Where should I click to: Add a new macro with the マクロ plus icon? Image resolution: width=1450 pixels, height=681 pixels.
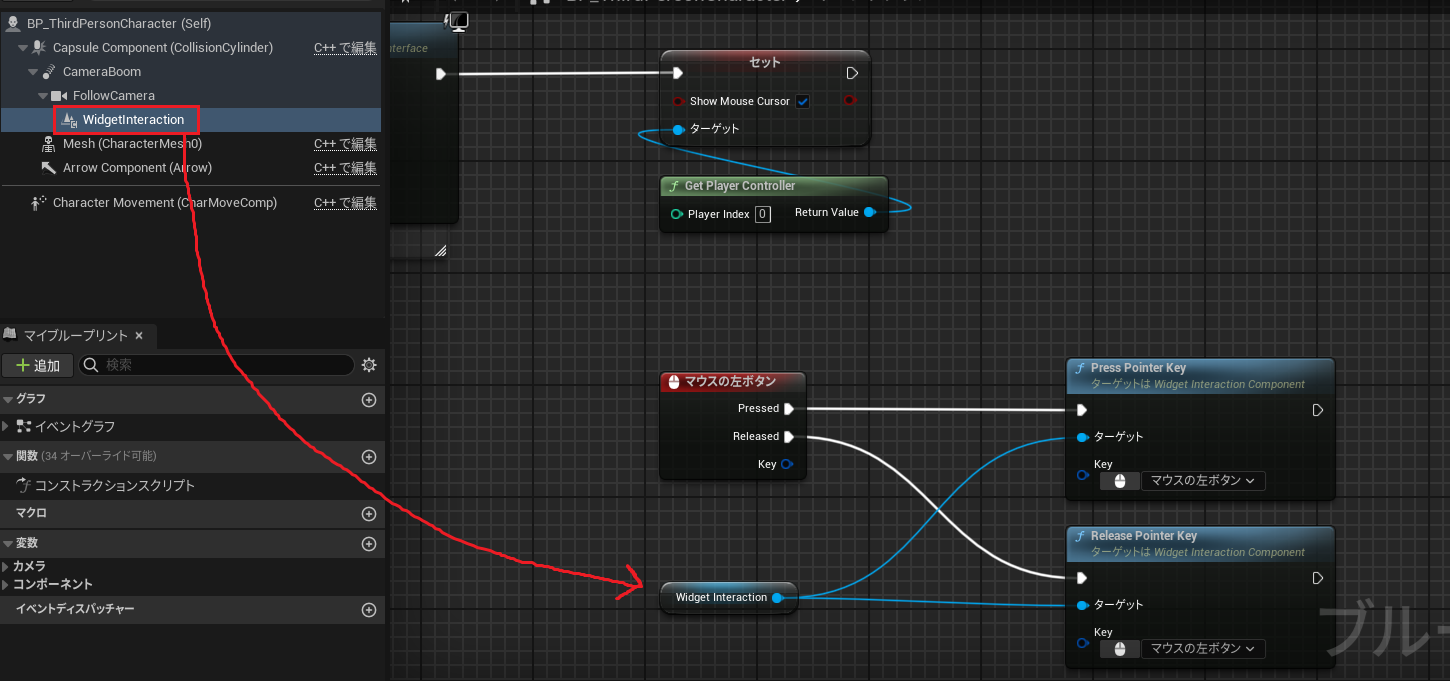(x=369, y=514)
